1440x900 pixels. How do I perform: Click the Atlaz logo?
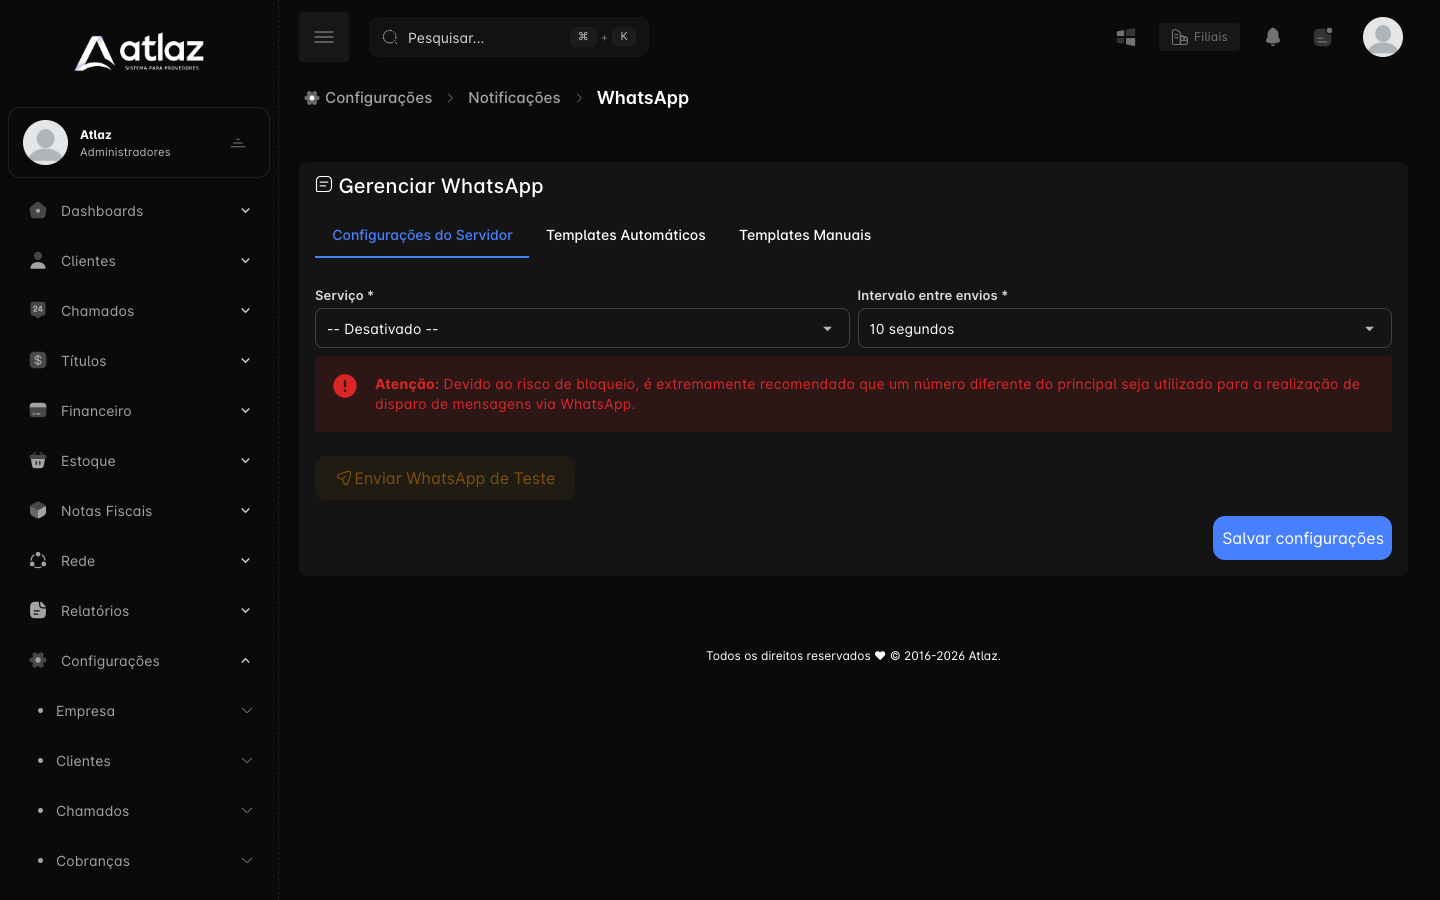tap(139, 53)
